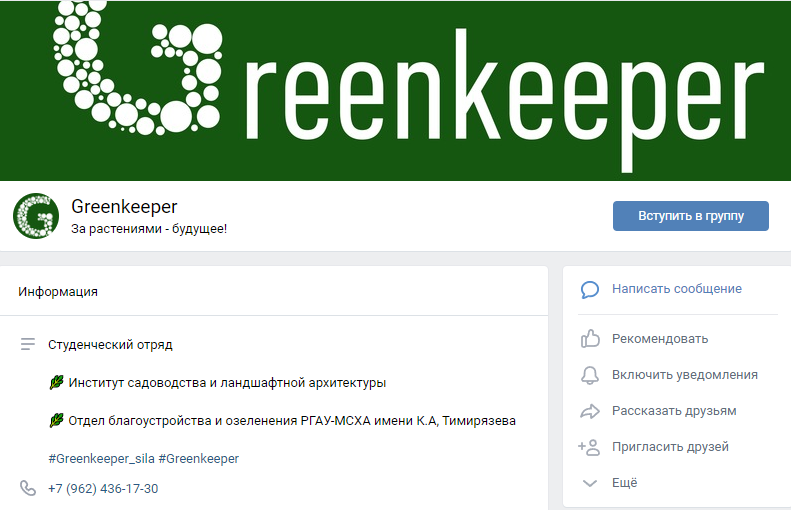
Task: Open the Greenkeeper round group avatar
Action: (x=36, y=216)
